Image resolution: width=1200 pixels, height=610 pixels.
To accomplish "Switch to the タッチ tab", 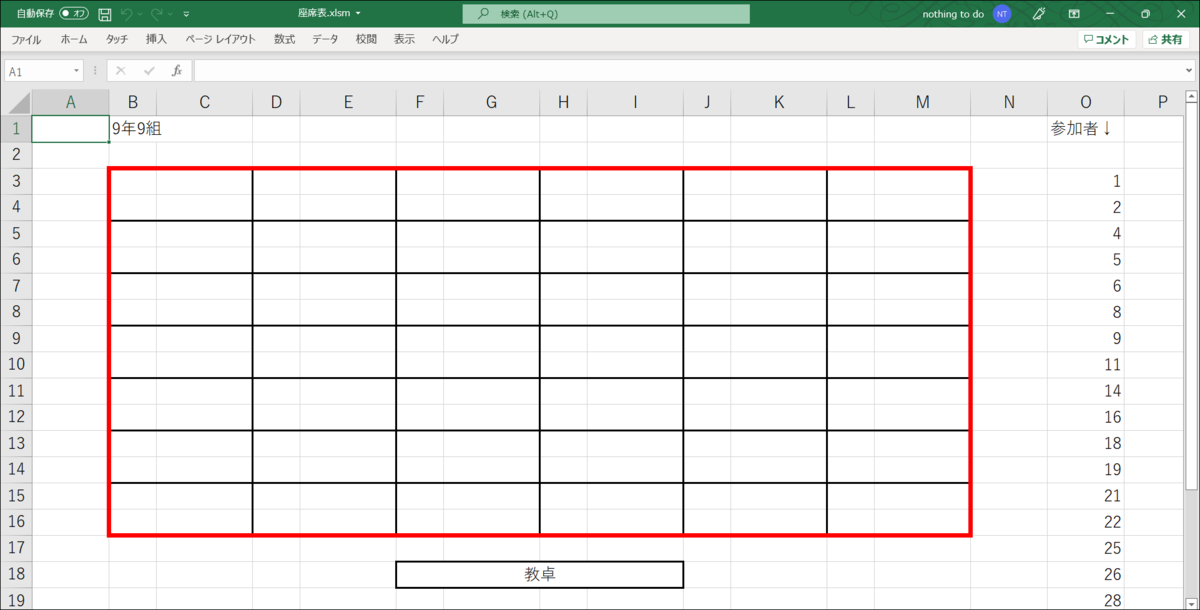I will pos(117,39).
